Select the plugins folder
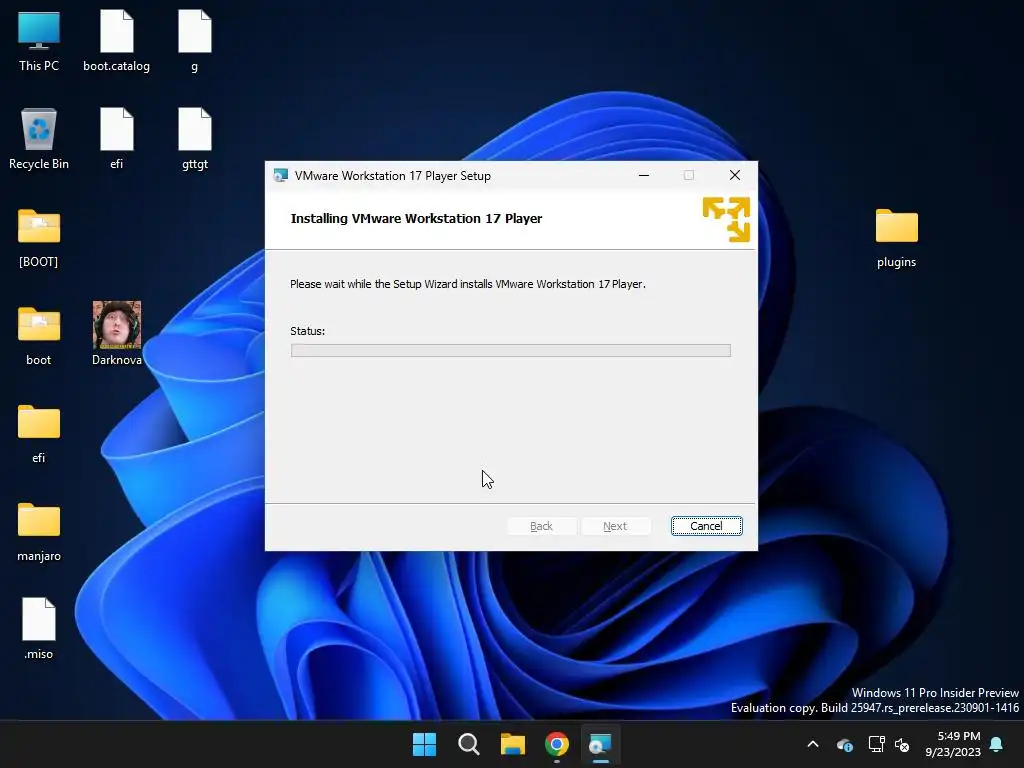The width and height of the screenshot is (1024, 768). [896, 237]
